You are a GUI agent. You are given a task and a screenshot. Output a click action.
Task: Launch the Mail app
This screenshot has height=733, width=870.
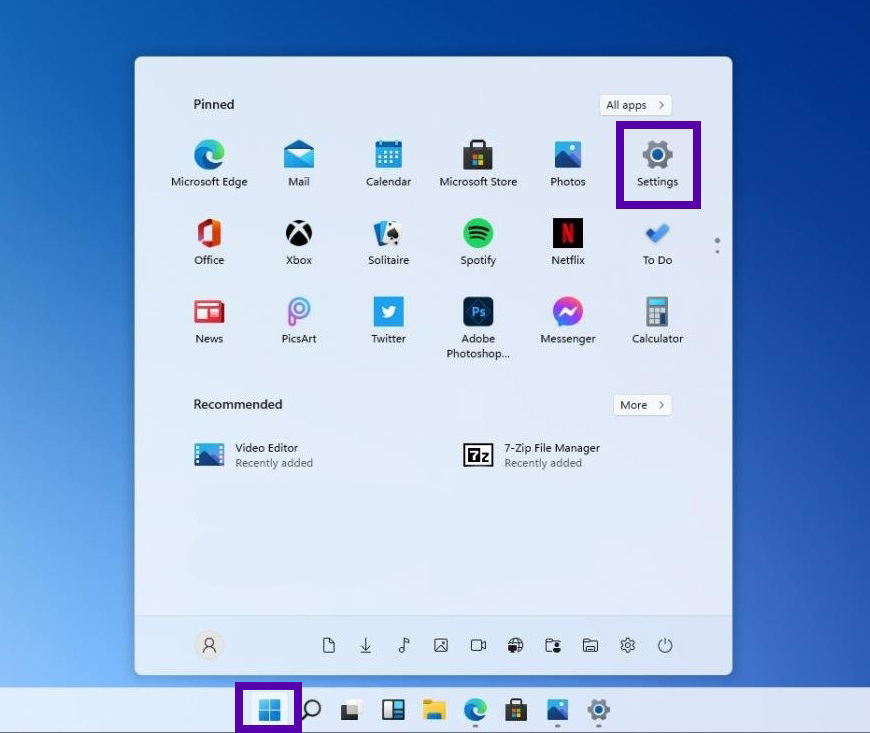(299, 163)
